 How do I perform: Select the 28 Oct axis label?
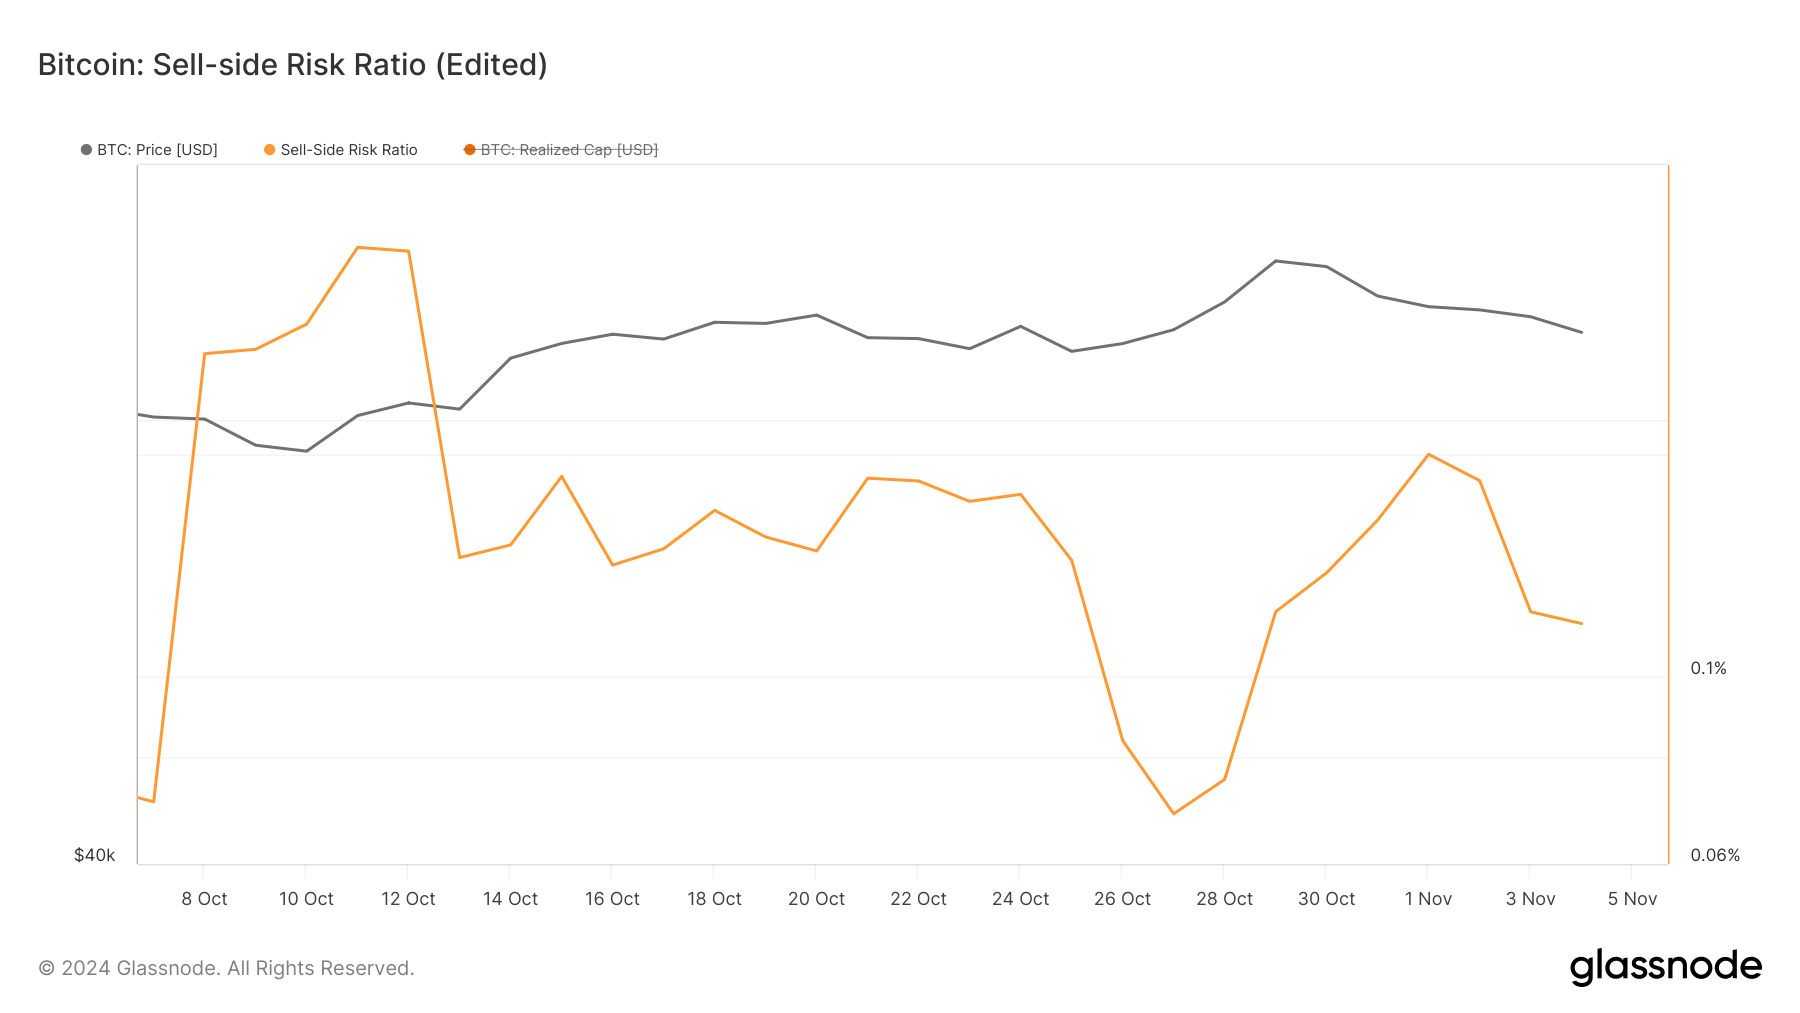[1224, 899]
